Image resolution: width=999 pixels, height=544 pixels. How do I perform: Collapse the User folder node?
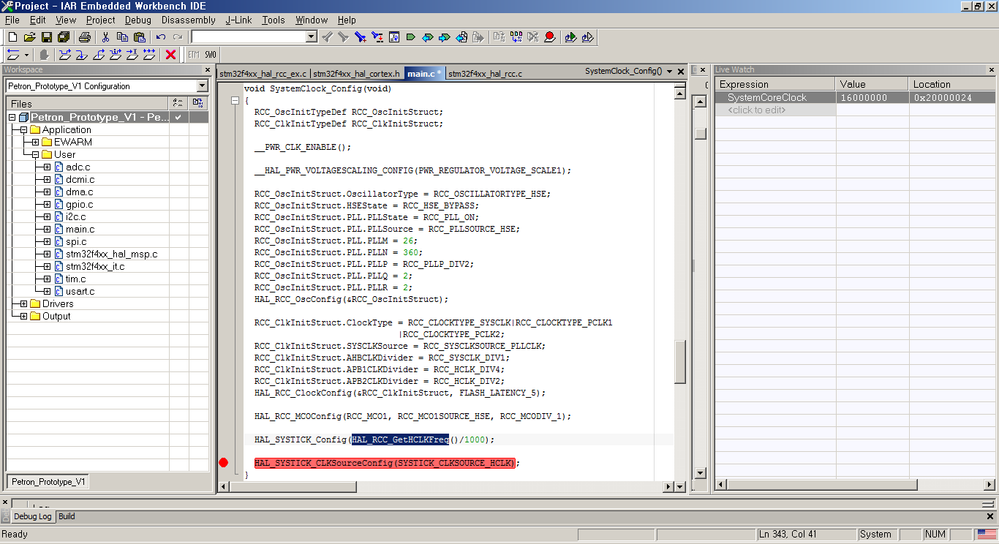[36, 155]
